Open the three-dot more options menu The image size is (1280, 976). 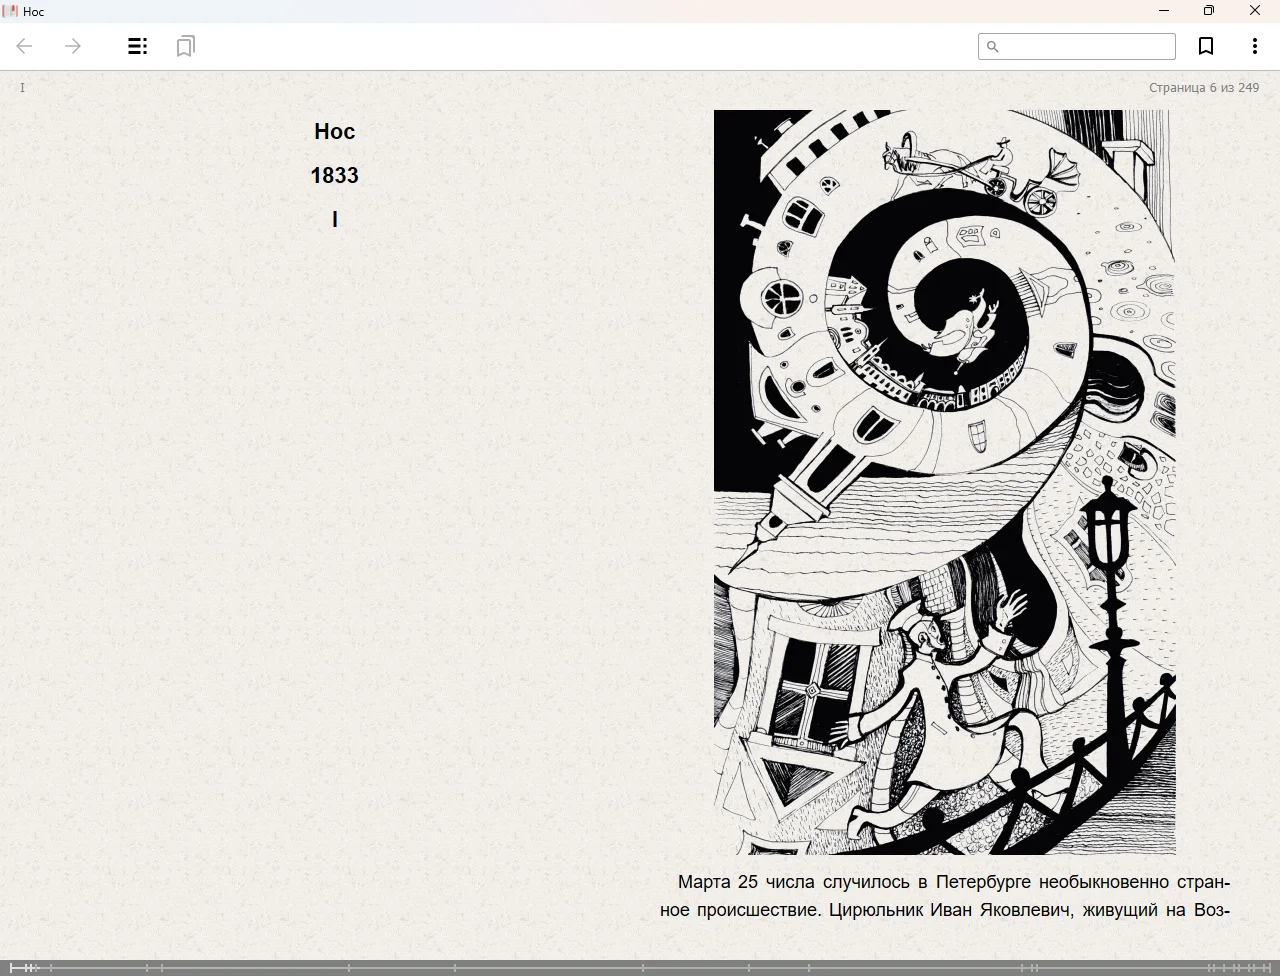1254,46
